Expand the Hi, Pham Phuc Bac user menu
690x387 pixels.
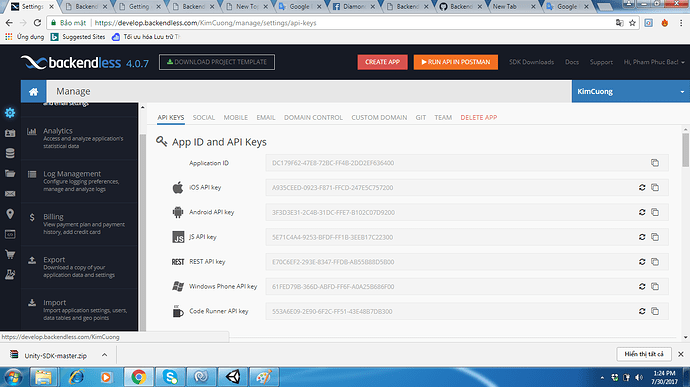[x=654, y=62]
